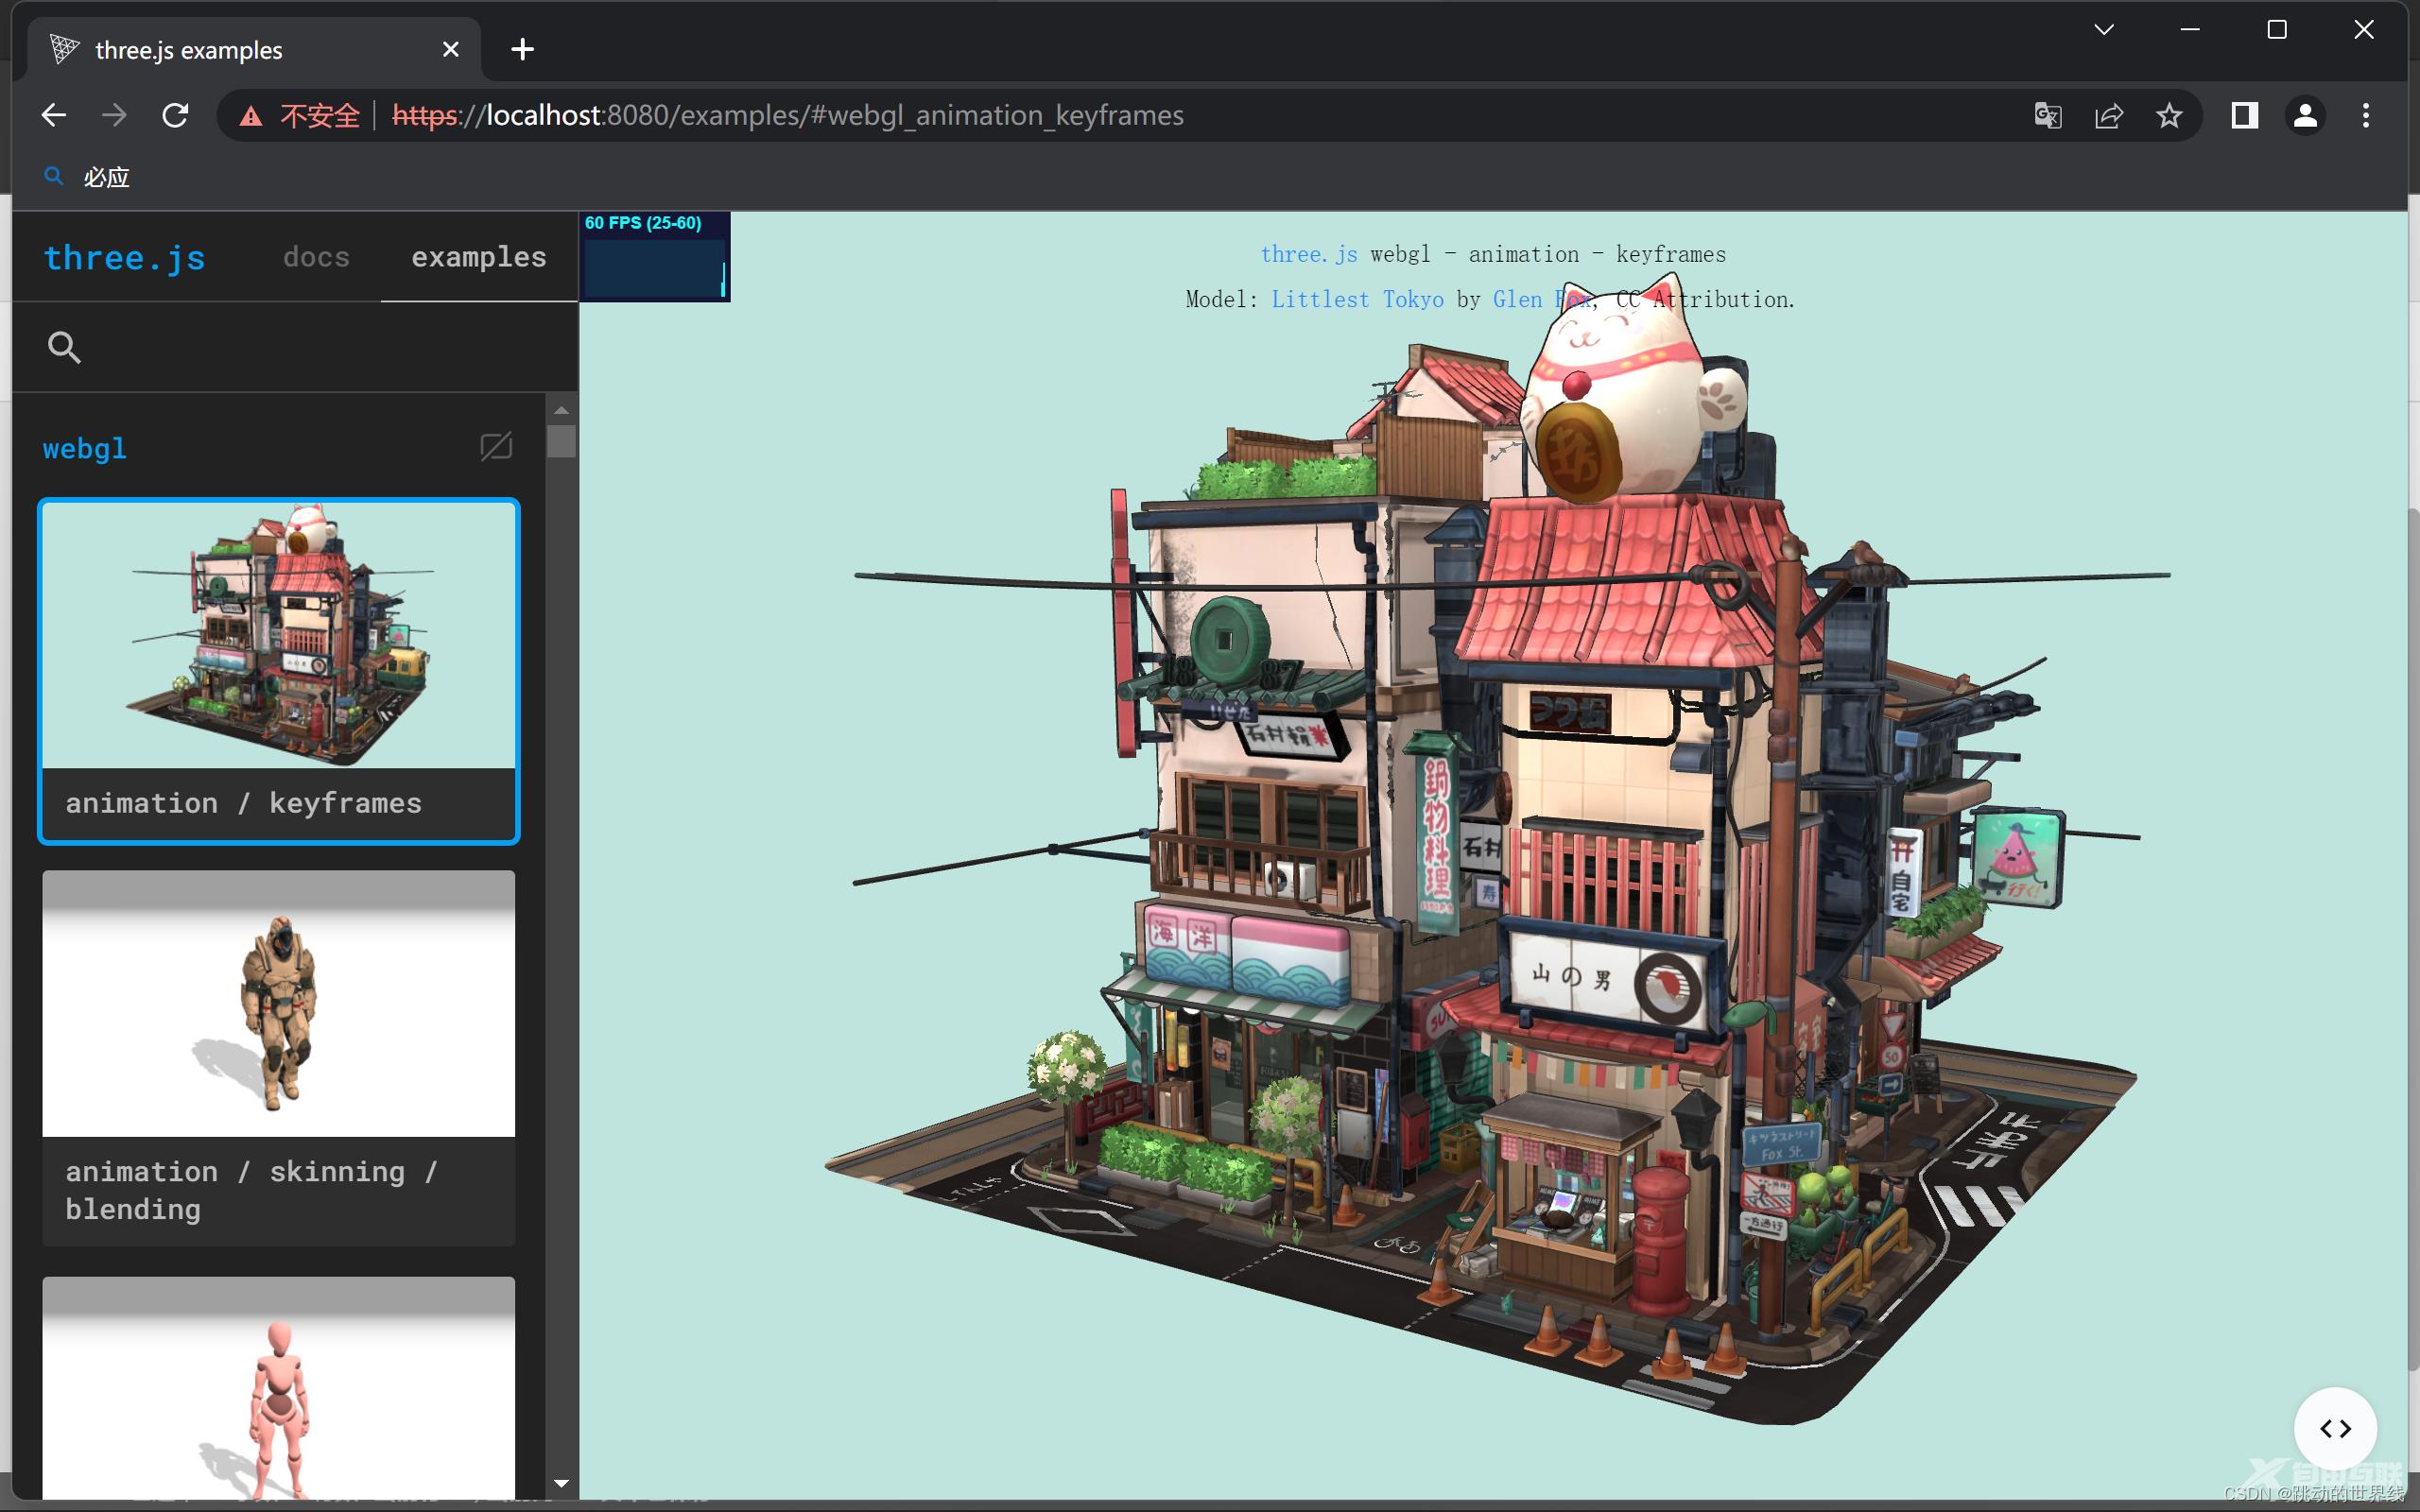Click the sidebar scrollbar up arrow
This screenshot has width=2420, height=1512.
(561, 410)
